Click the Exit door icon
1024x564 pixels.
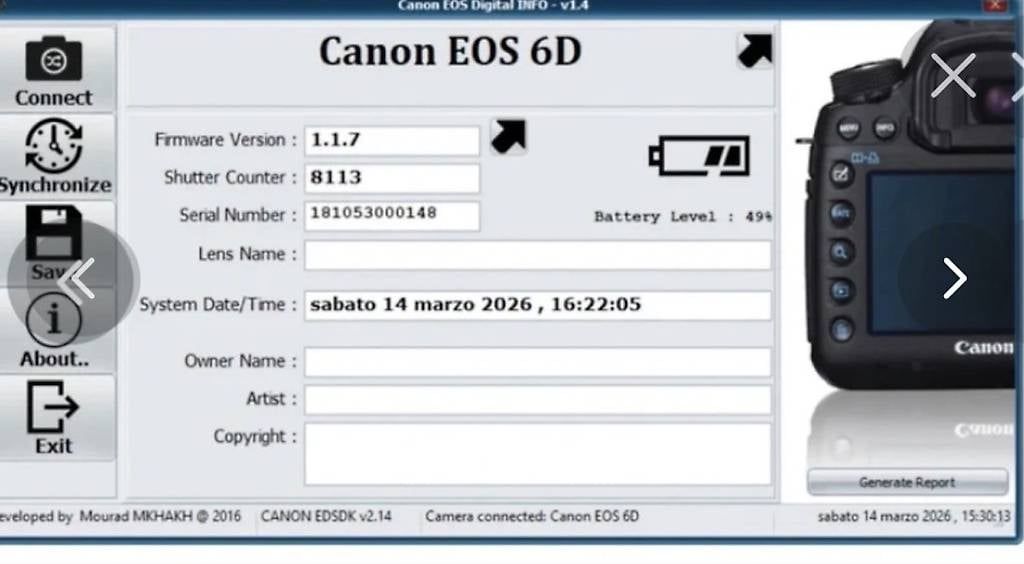tap(52, 407)
